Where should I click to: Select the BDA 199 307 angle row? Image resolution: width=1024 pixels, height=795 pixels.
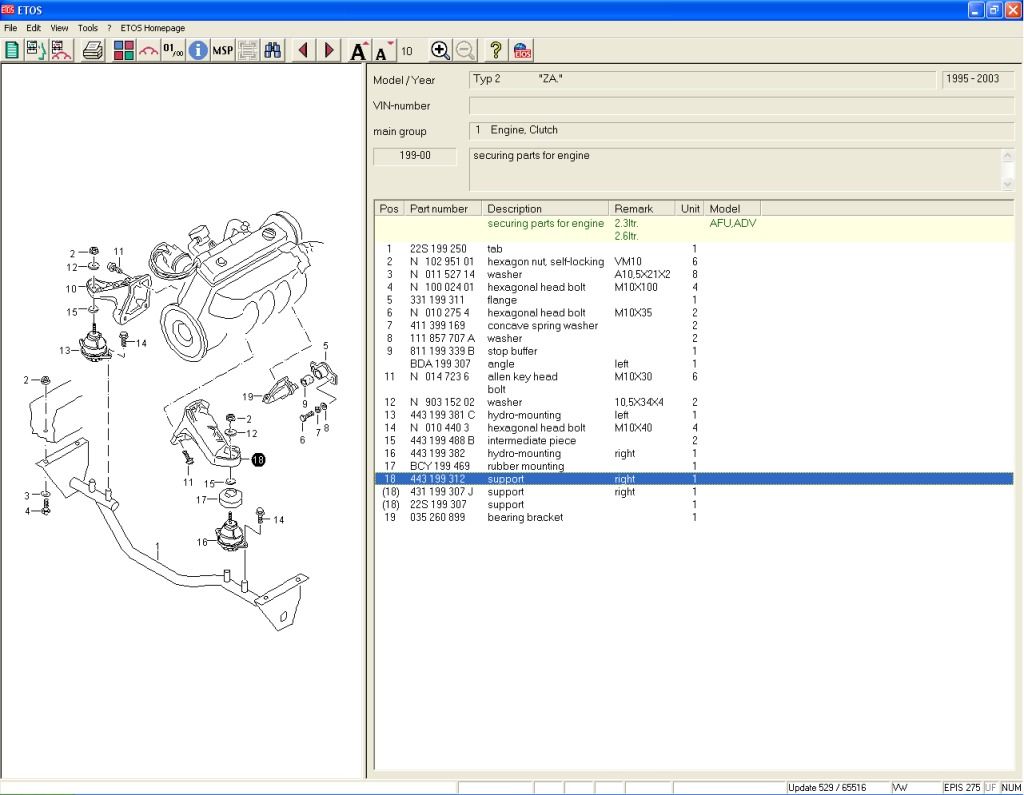[694, 364]
